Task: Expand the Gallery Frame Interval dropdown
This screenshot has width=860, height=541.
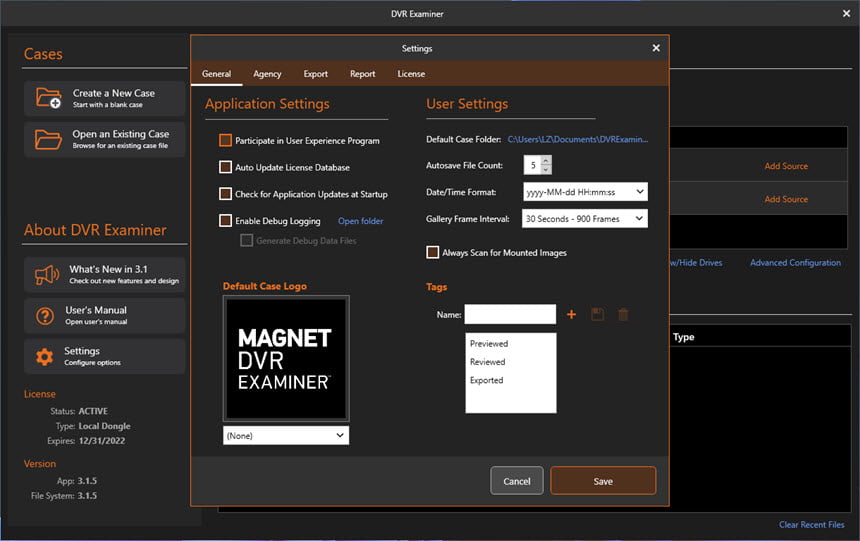Action: pos(585,218)
